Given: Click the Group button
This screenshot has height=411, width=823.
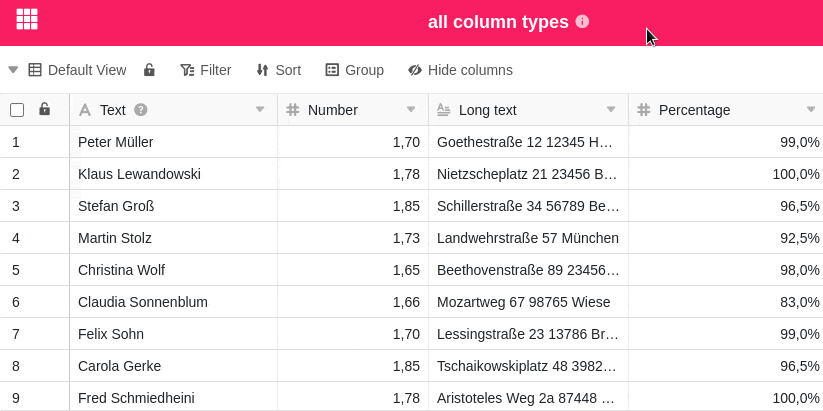Looking at the screenshot, I should click(354, 70).
